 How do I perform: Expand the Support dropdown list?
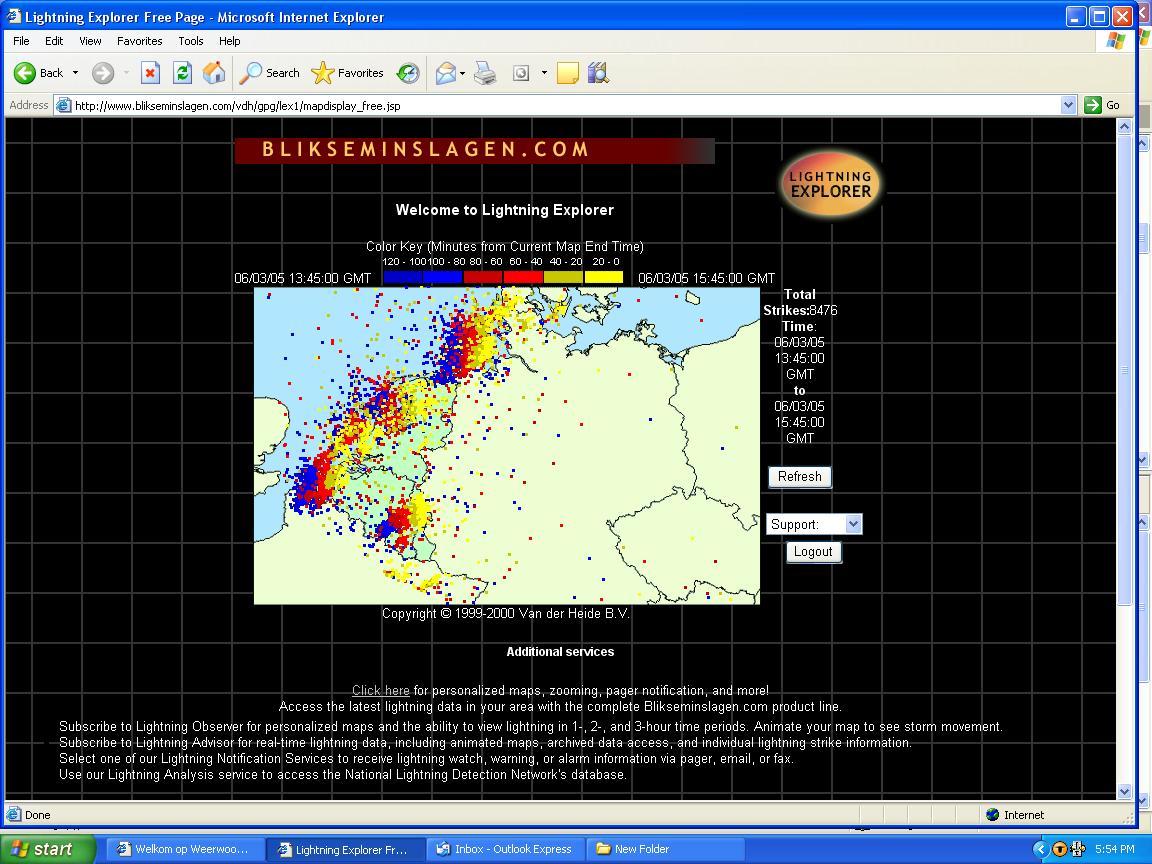[x=852, y=524]
